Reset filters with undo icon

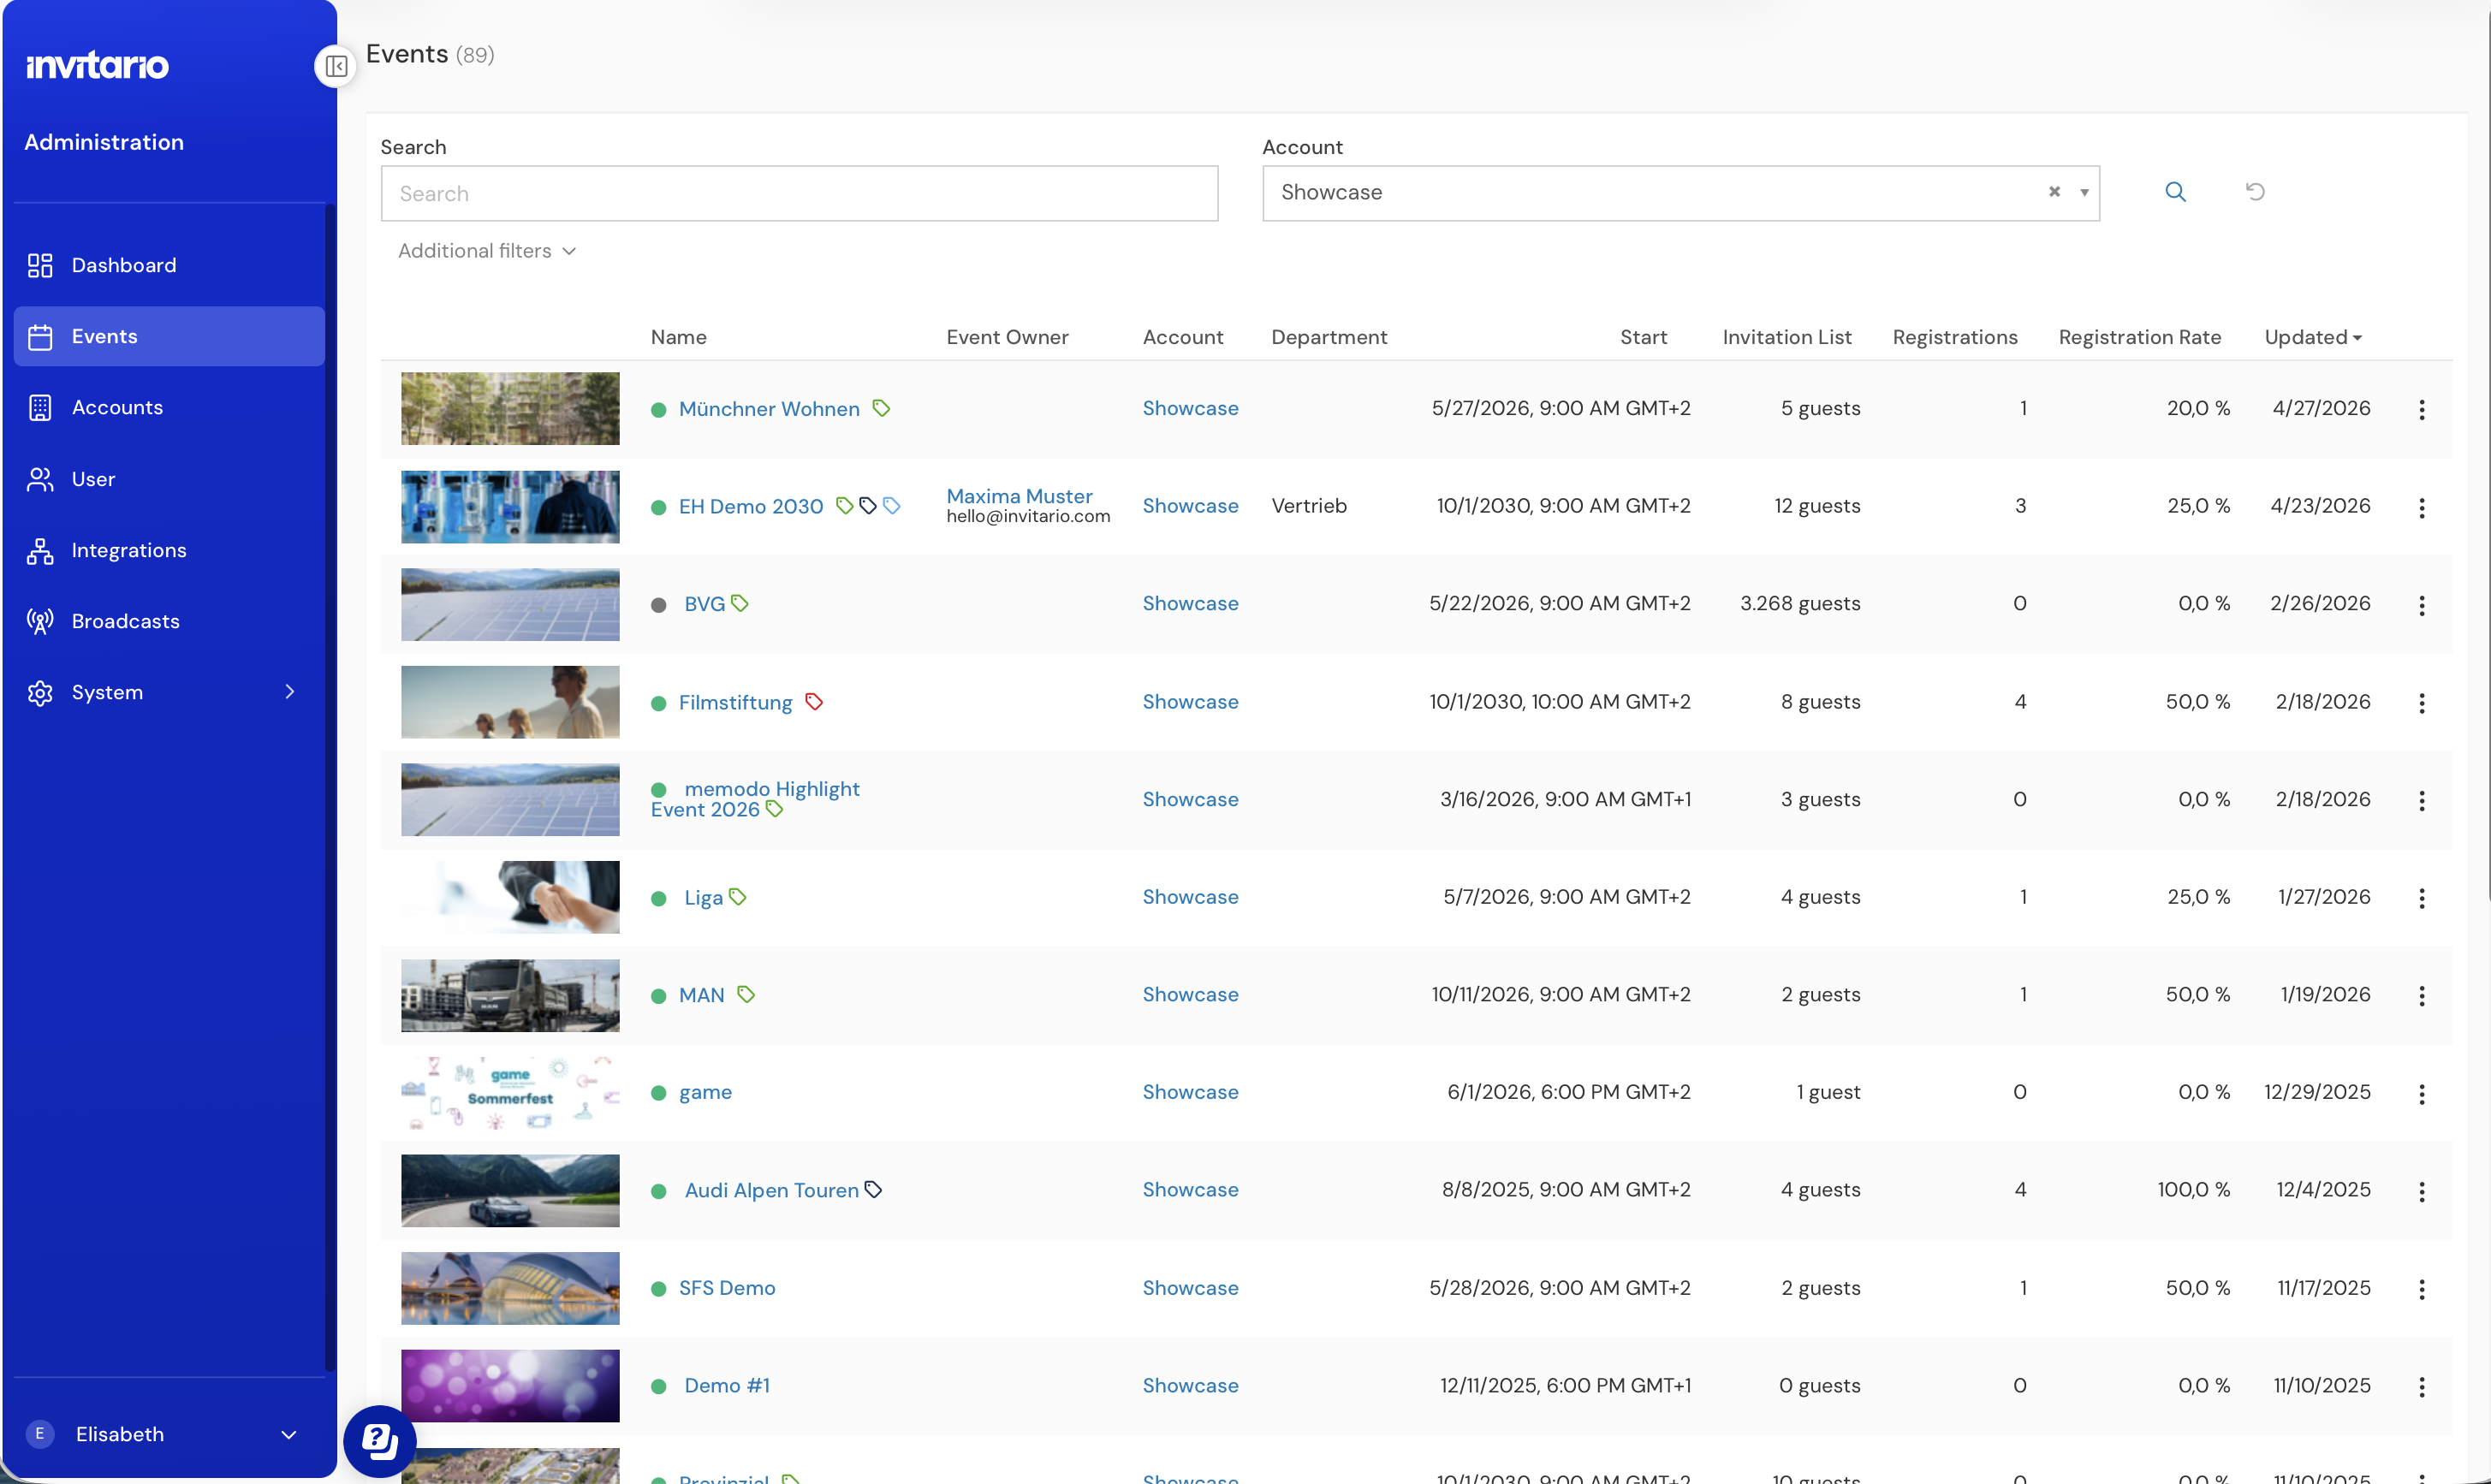(x=2255, y=192)
